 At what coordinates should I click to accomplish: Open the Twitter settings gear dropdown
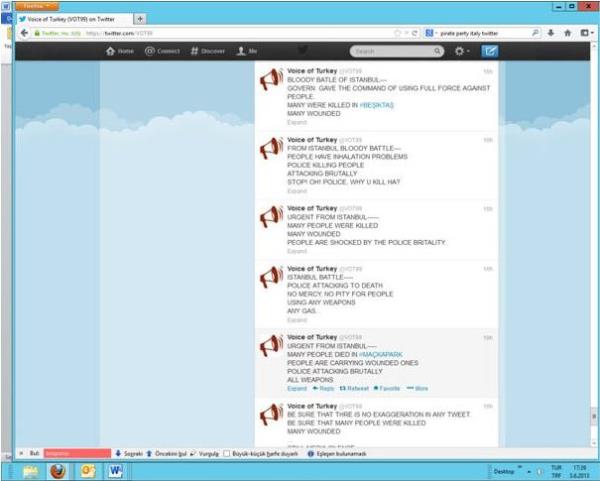point(462,51)
